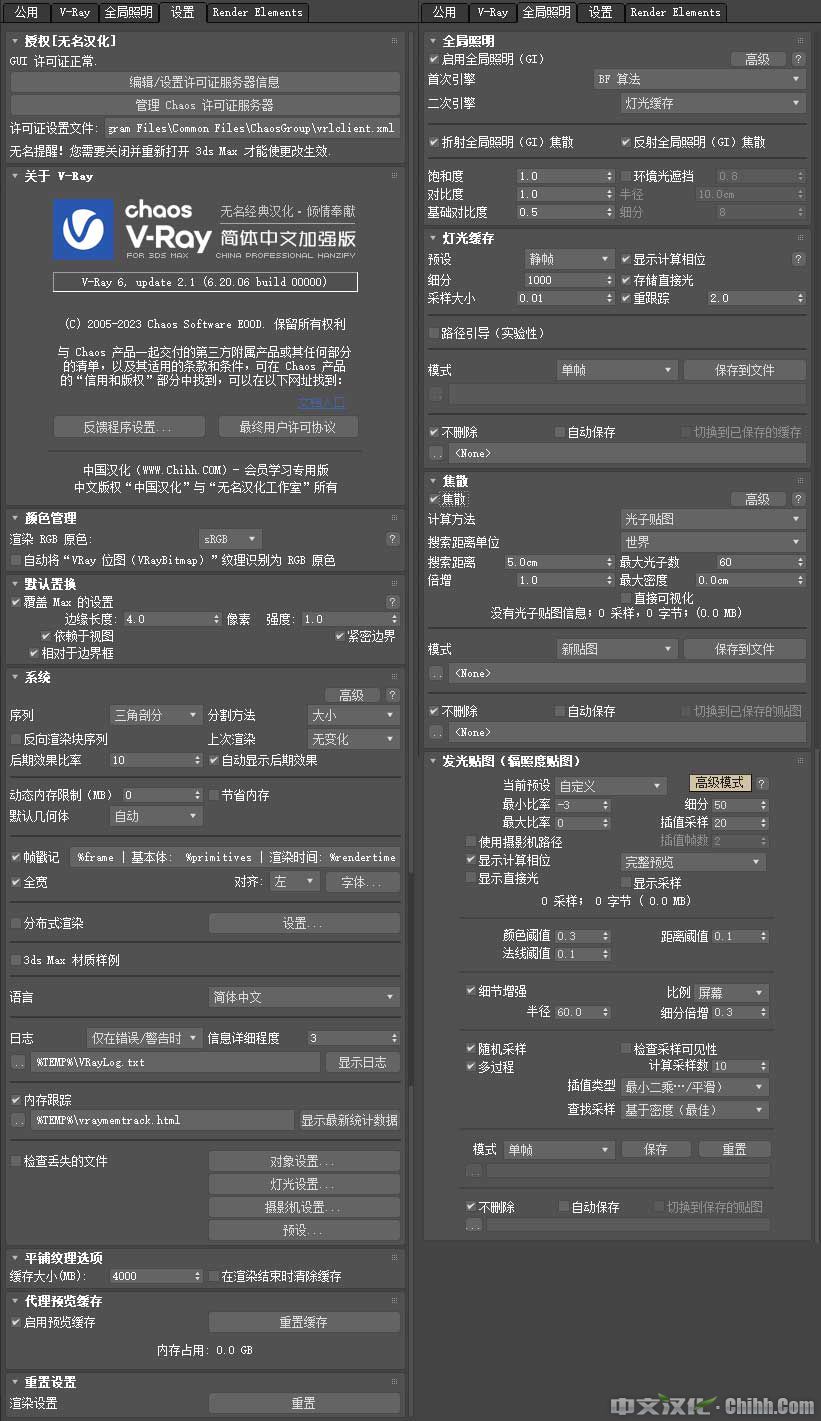This screenshot has width=821, height=1421.
Task: Switch to the V-Ray tab in left panel
Action: [75, 12]
